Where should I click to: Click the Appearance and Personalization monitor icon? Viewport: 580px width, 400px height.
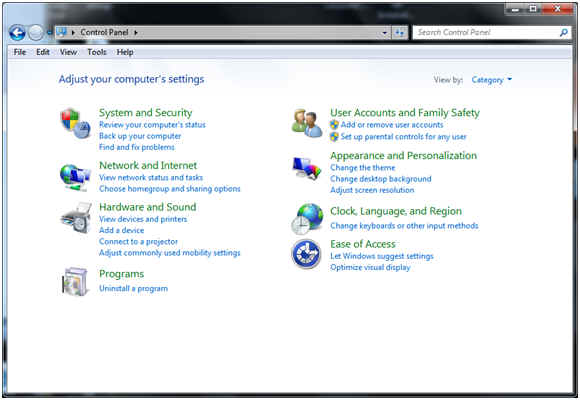tap(307, 168)
